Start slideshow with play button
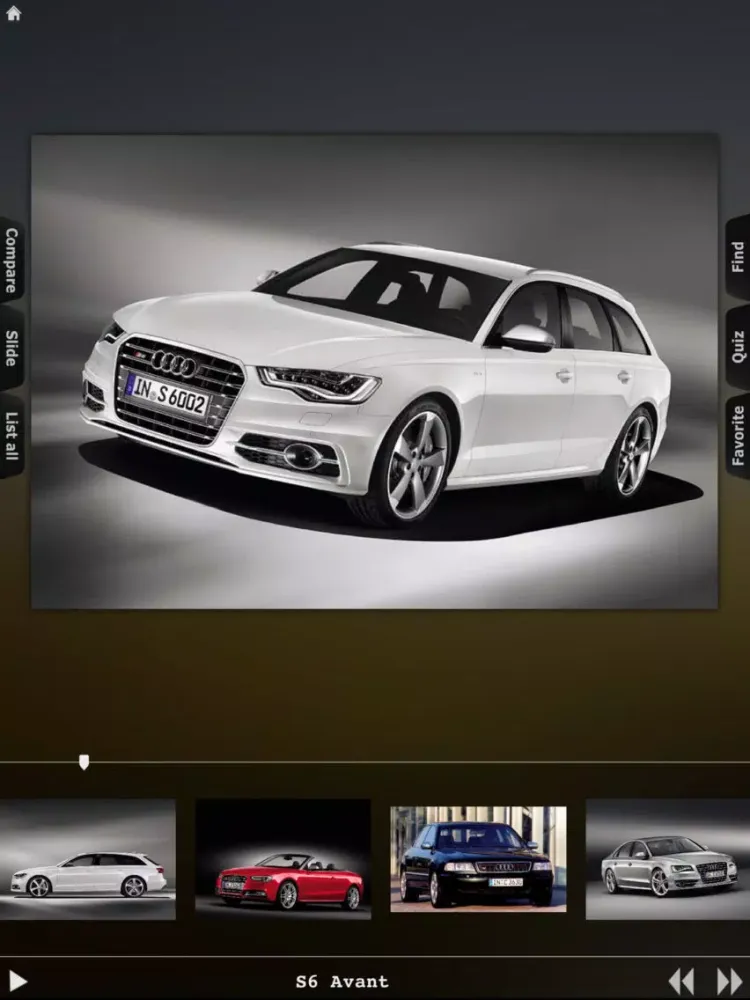The width and height of the screenshot is (750, 1000). (x=18, y=982)
